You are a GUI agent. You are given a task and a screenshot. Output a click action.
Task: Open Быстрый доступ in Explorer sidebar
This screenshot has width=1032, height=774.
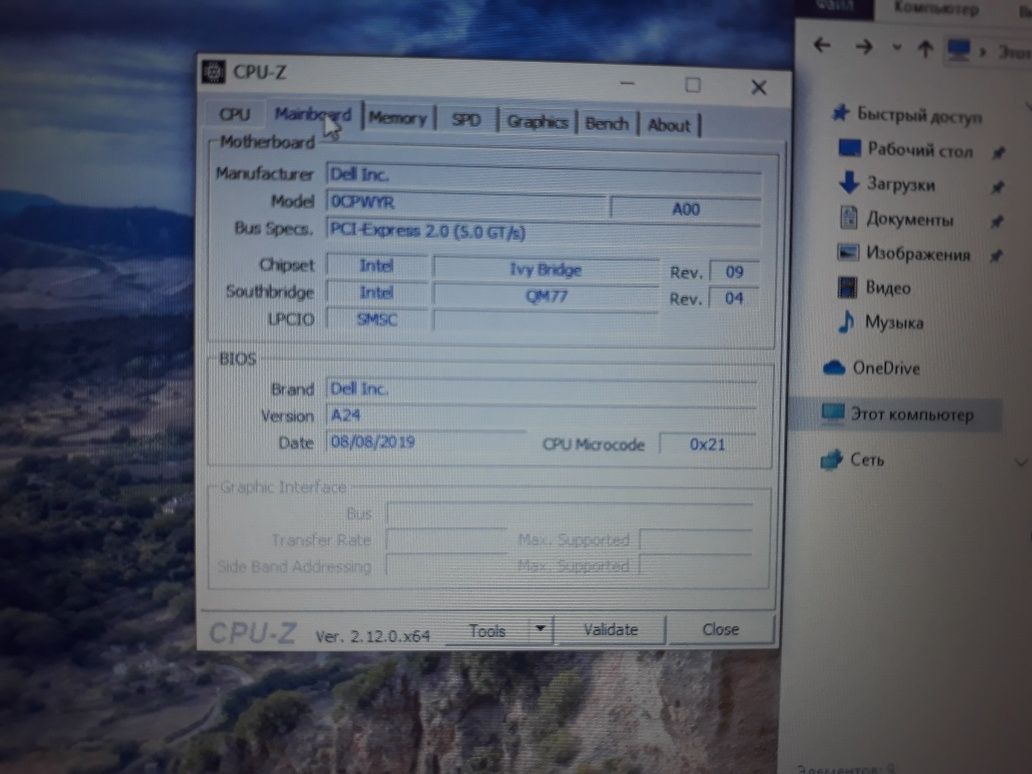coord(919,116)
